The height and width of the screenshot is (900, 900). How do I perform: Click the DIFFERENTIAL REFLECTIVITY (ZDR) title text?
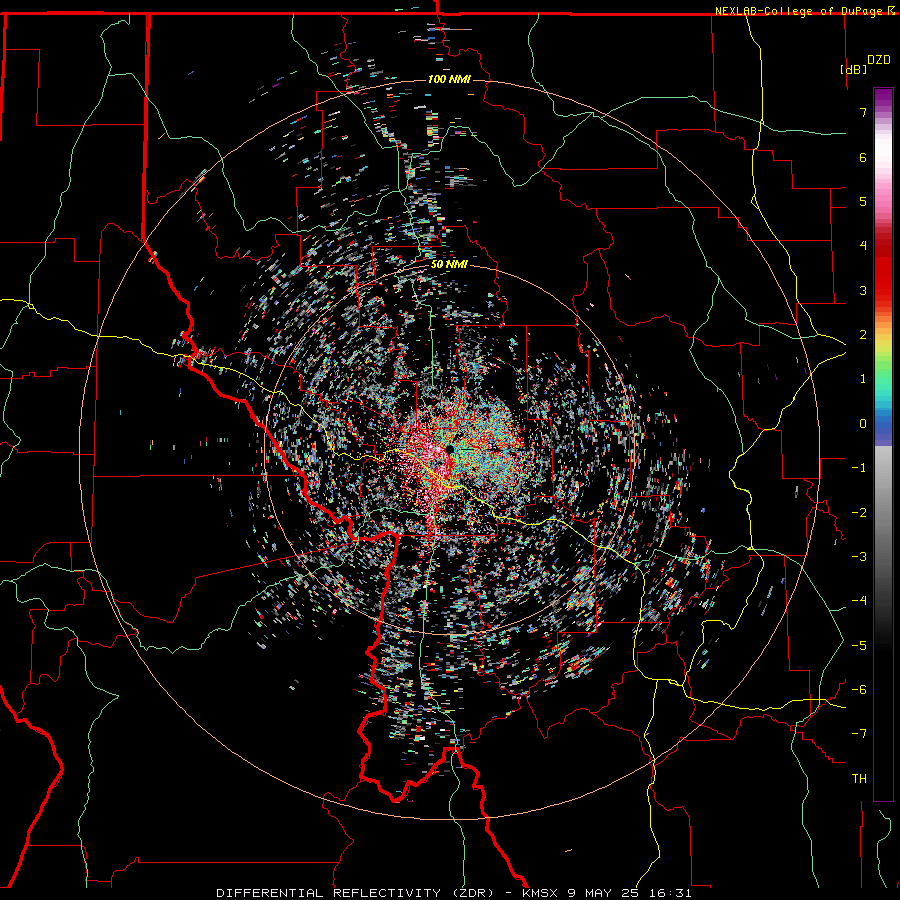coord(355,893)
